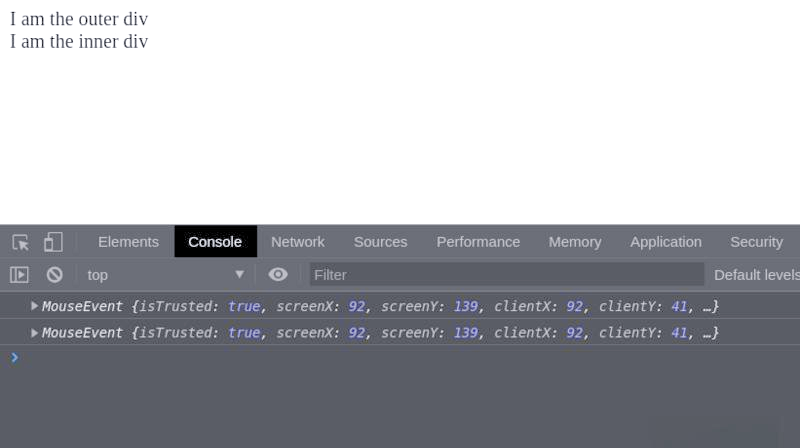Open the Network tab
Image resolution: width=800 pixels, height=448 pixels.
[x=297, y=242]
